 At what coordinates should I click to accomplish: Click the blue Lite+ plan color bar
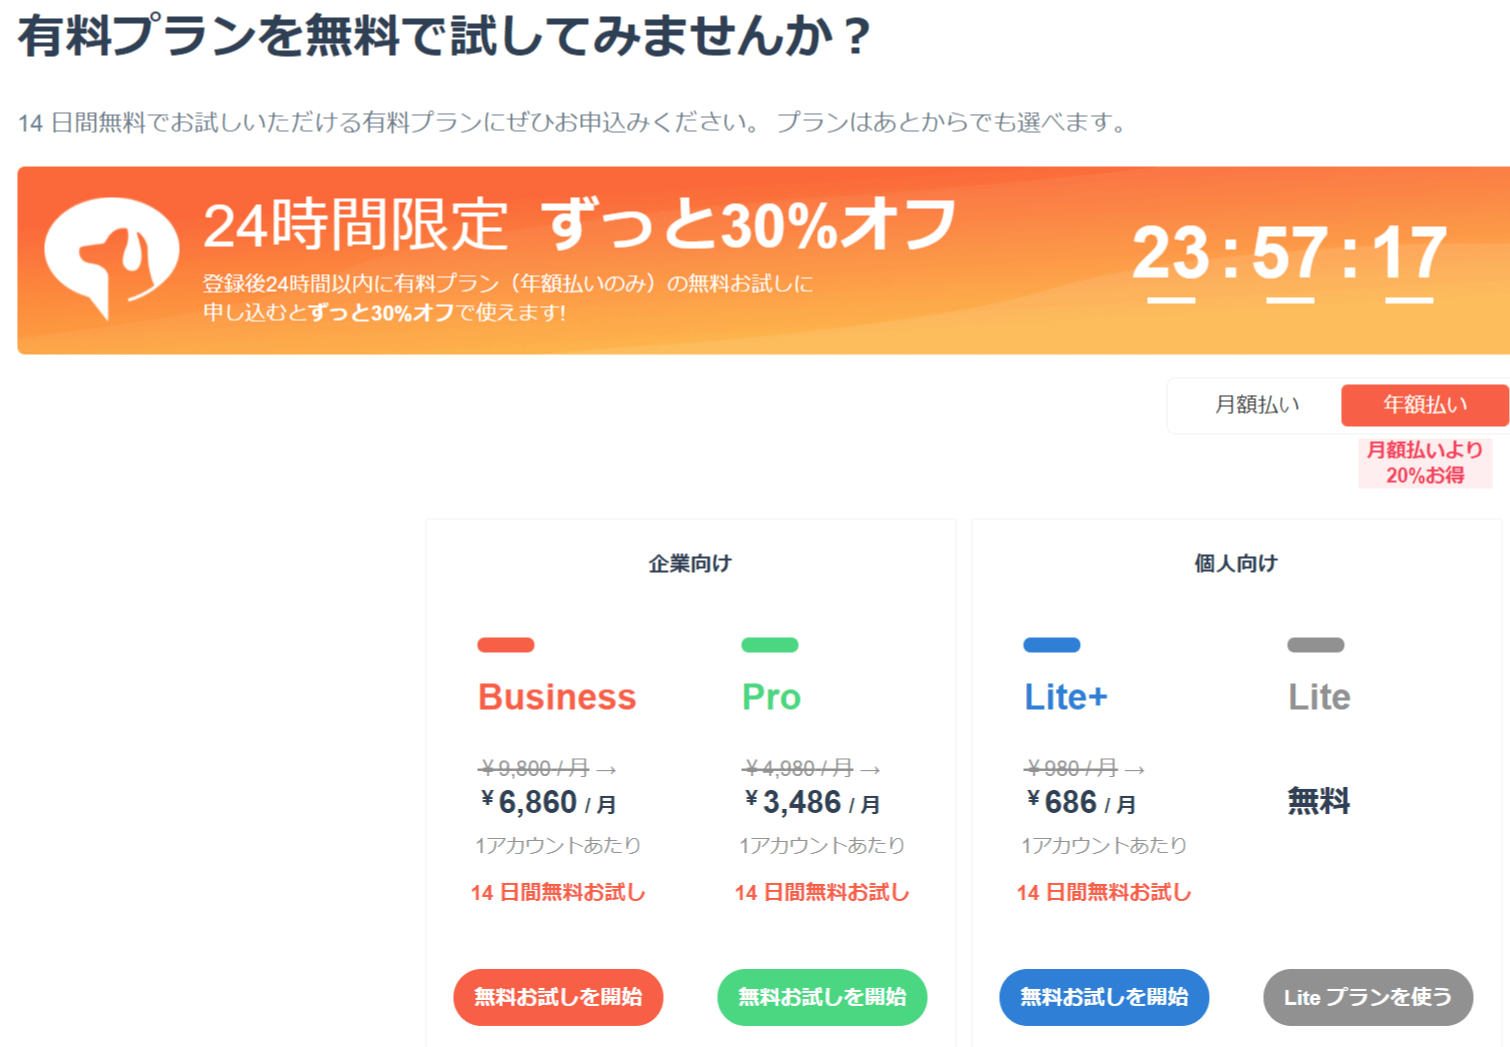[1052, 645]
